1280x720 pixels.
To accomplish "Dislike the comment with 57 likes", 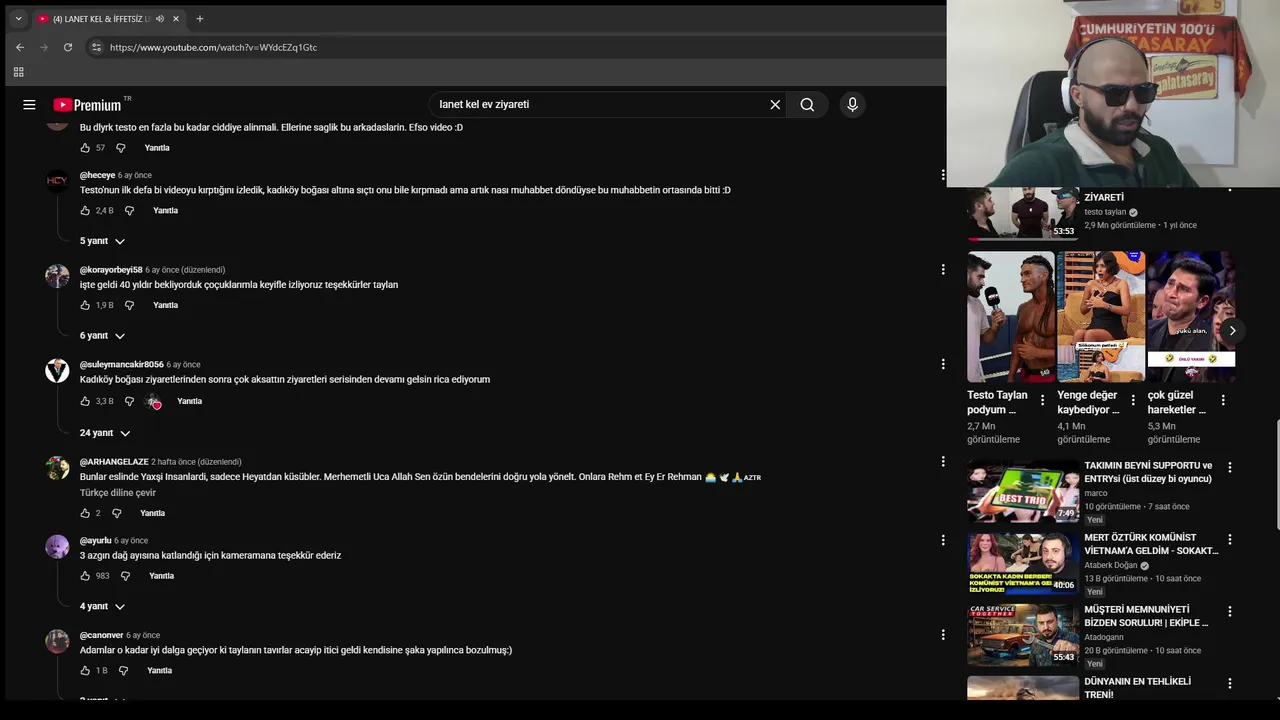I will (x=121, y=148).
